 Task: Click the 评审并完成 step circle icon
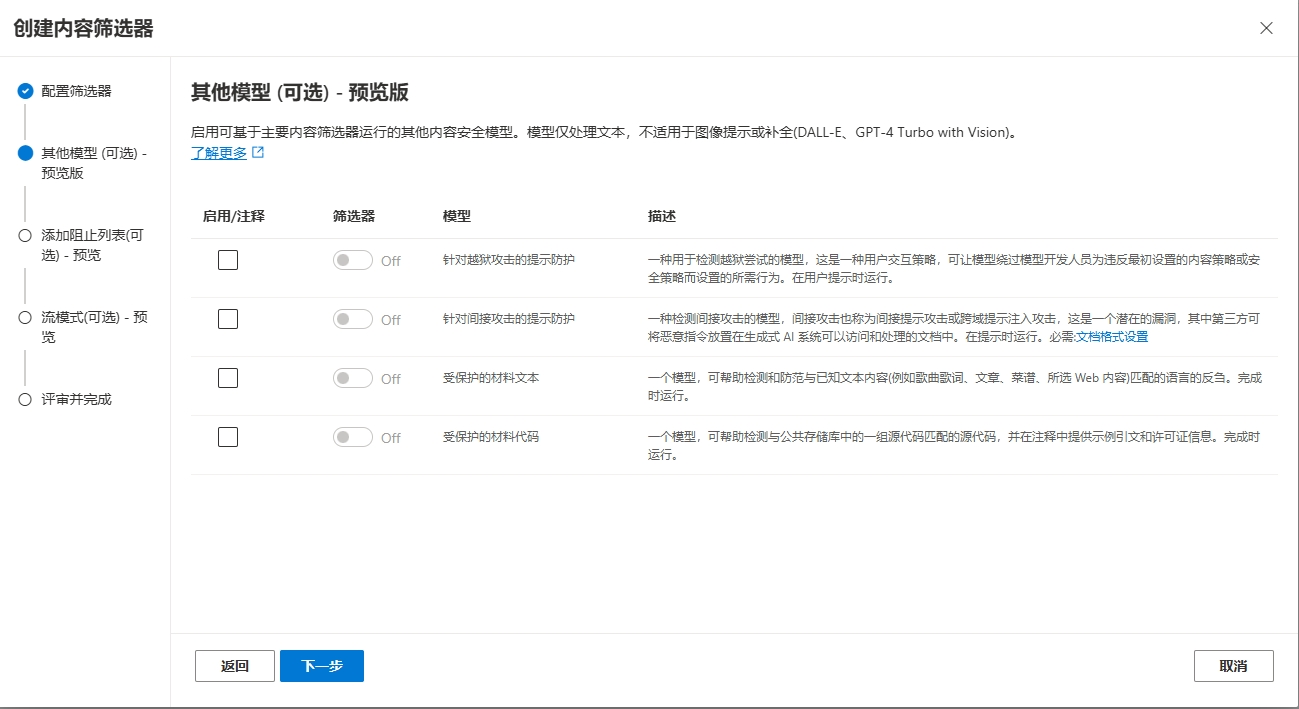pos(25,399)
